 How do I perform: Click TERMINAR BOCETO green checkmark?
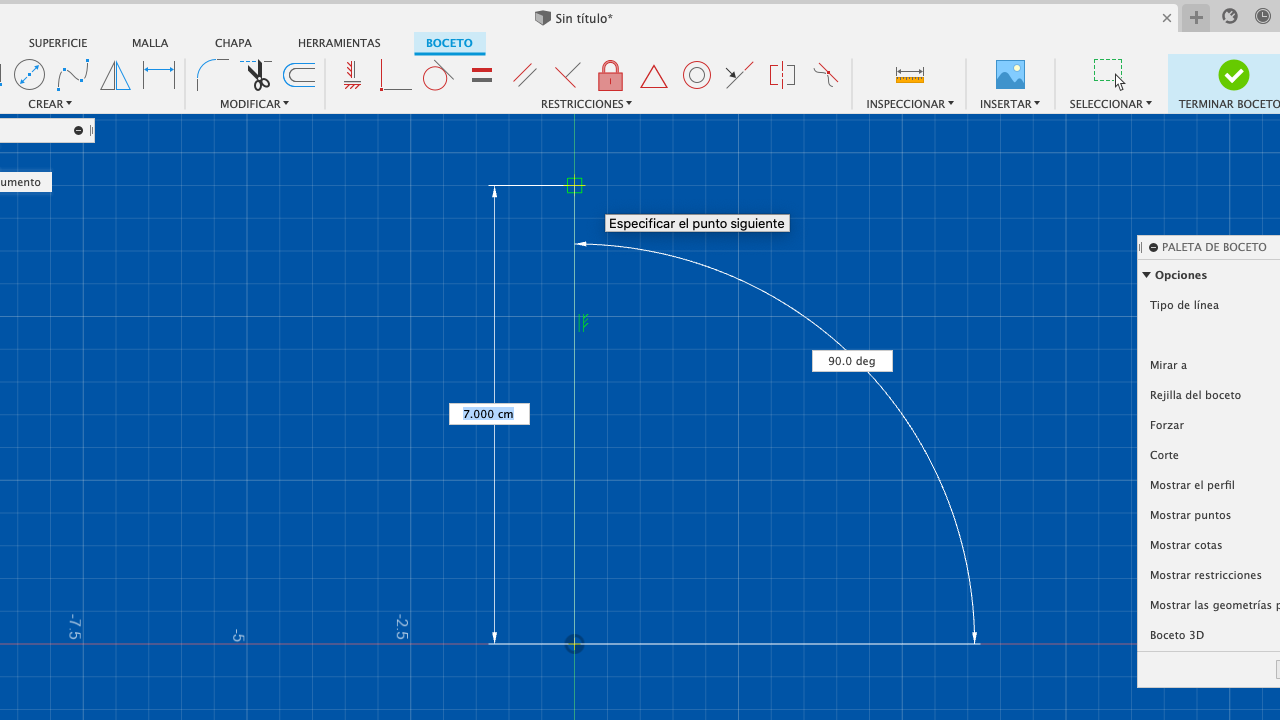point(1233,75)
